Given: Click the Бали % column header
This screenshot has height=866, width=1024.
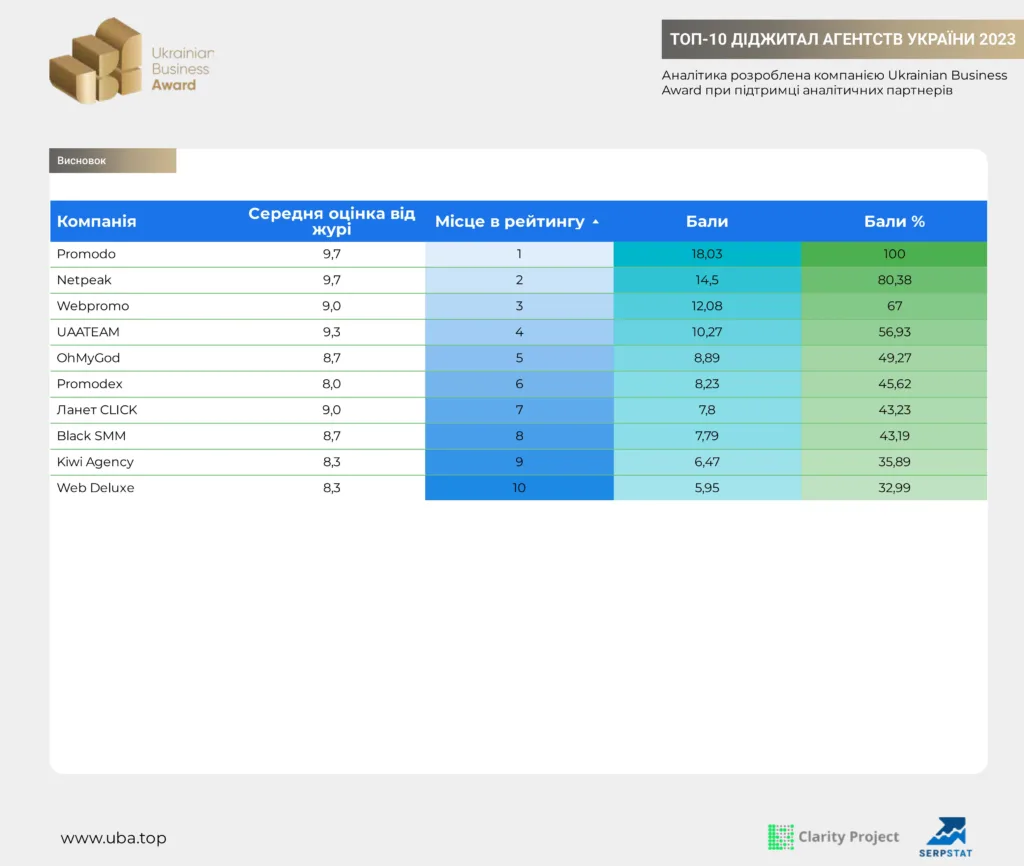Looking at the screenshot, I should 894,221.
